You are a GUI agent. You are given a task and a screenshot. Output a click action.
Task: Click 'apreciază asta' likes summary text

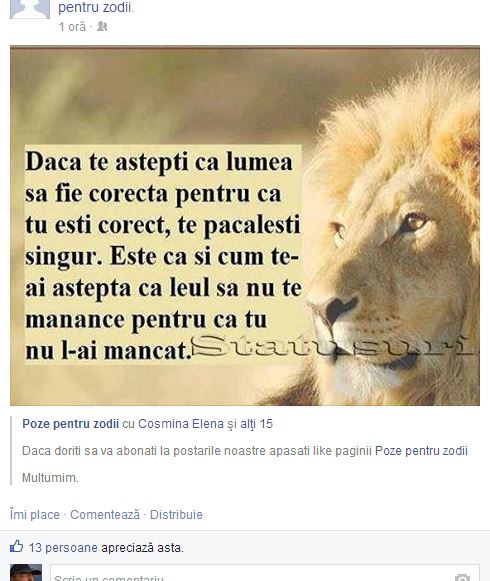click(x=142, y=547)
